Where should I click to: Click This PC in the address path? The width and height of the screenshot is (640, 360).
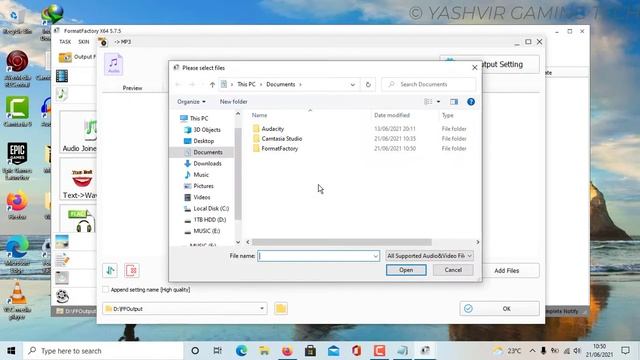pos(246,84)
